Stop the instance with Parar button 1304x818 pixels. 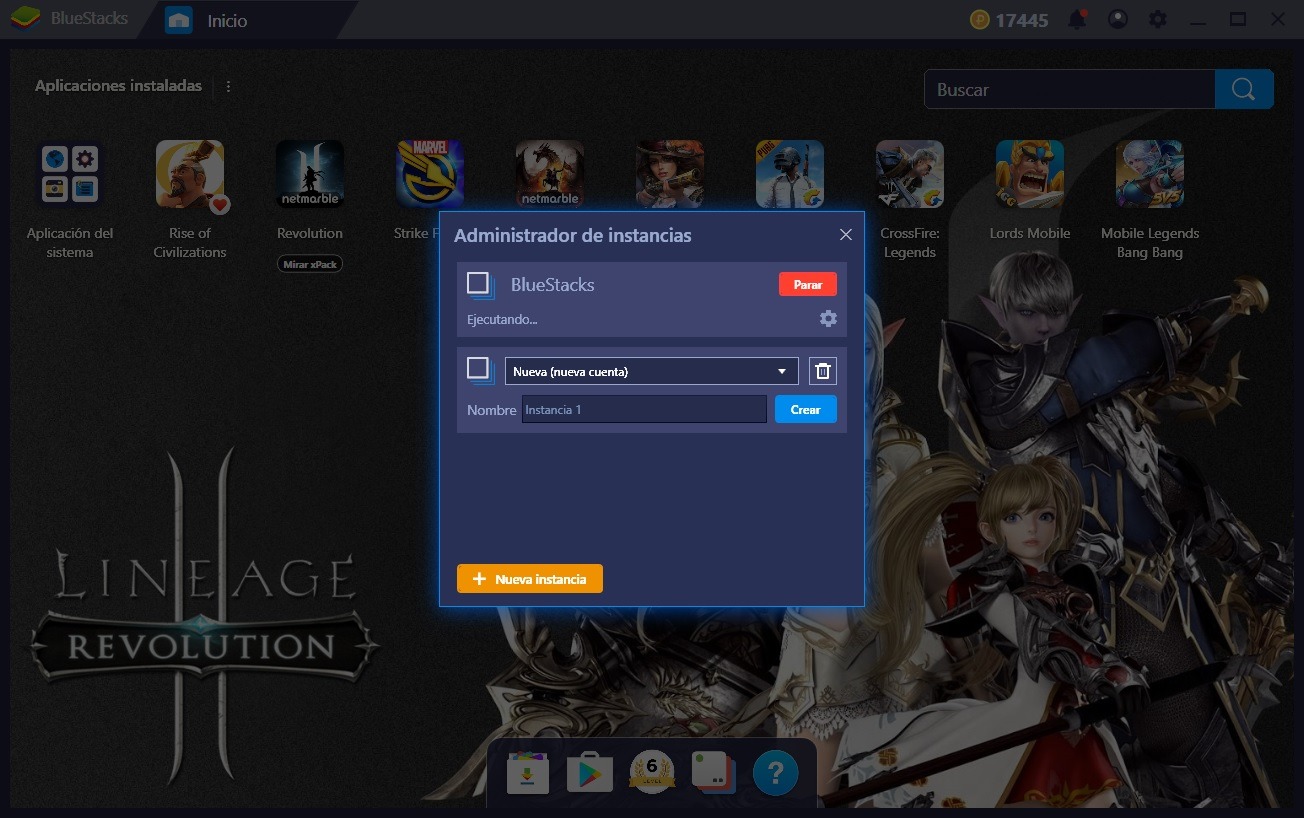click(808, 284)
